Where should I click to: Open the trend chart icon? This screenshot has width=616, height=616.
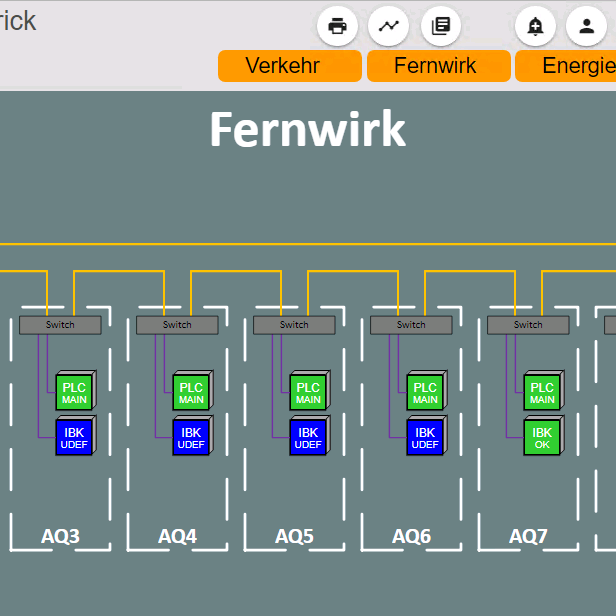388,26
